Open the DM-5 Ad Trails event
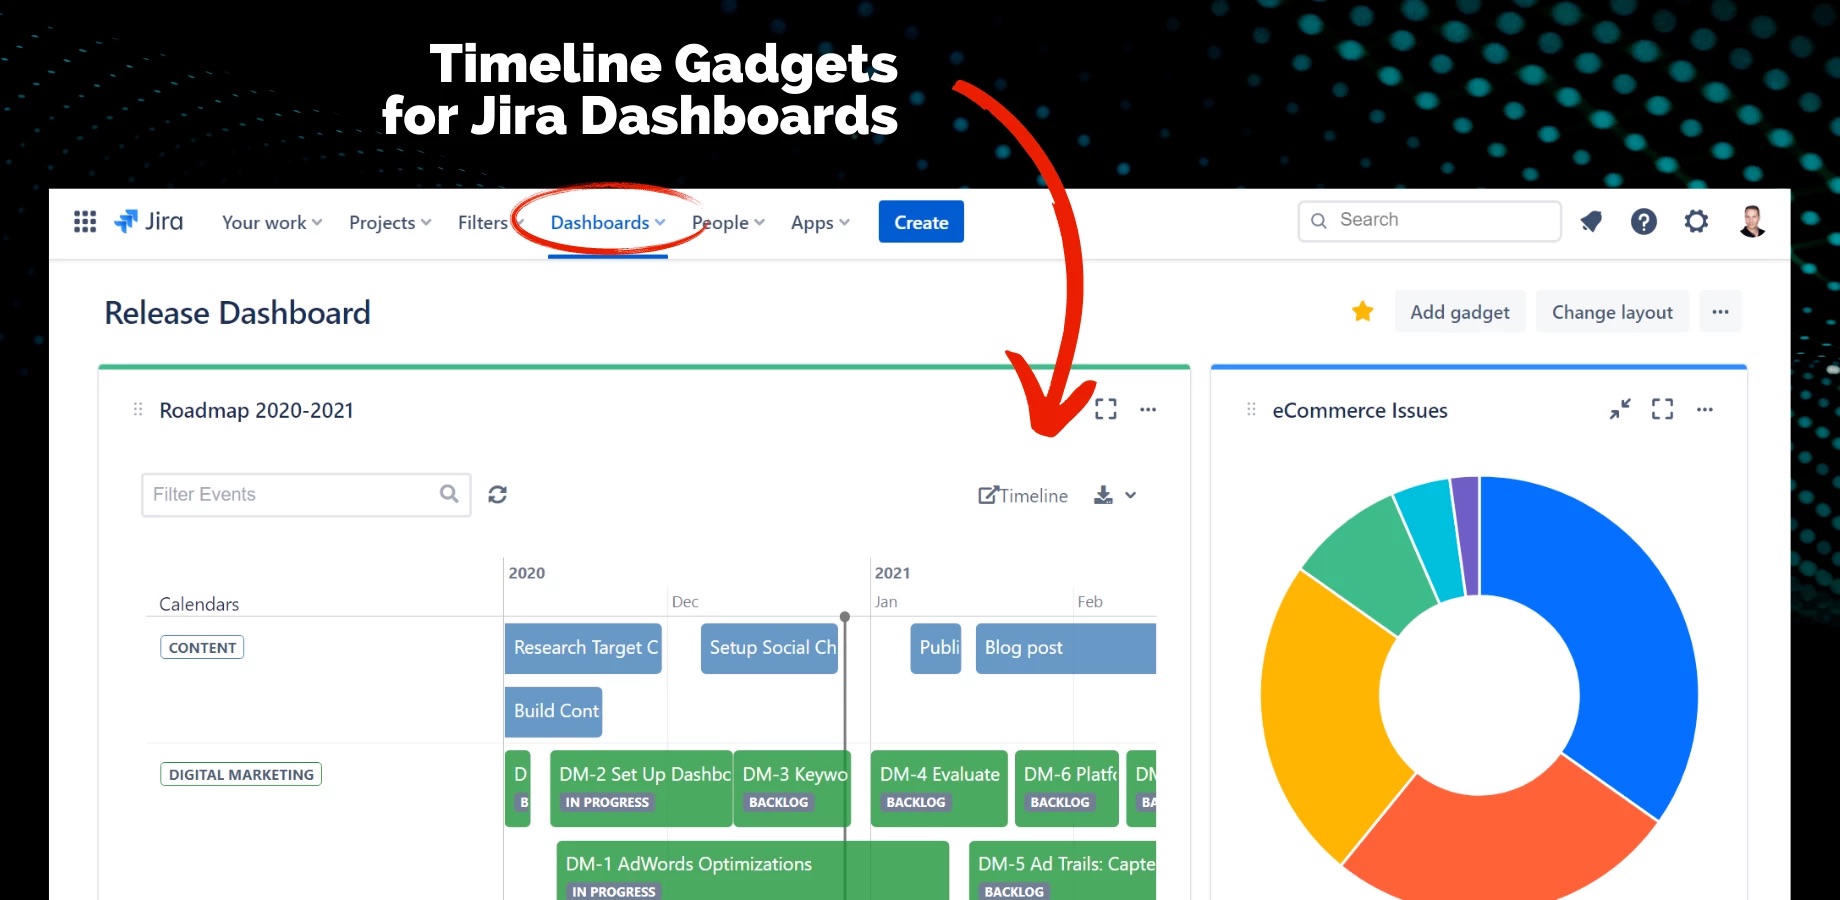This screenshot has height=900, width=1840. pos(1062,871)
